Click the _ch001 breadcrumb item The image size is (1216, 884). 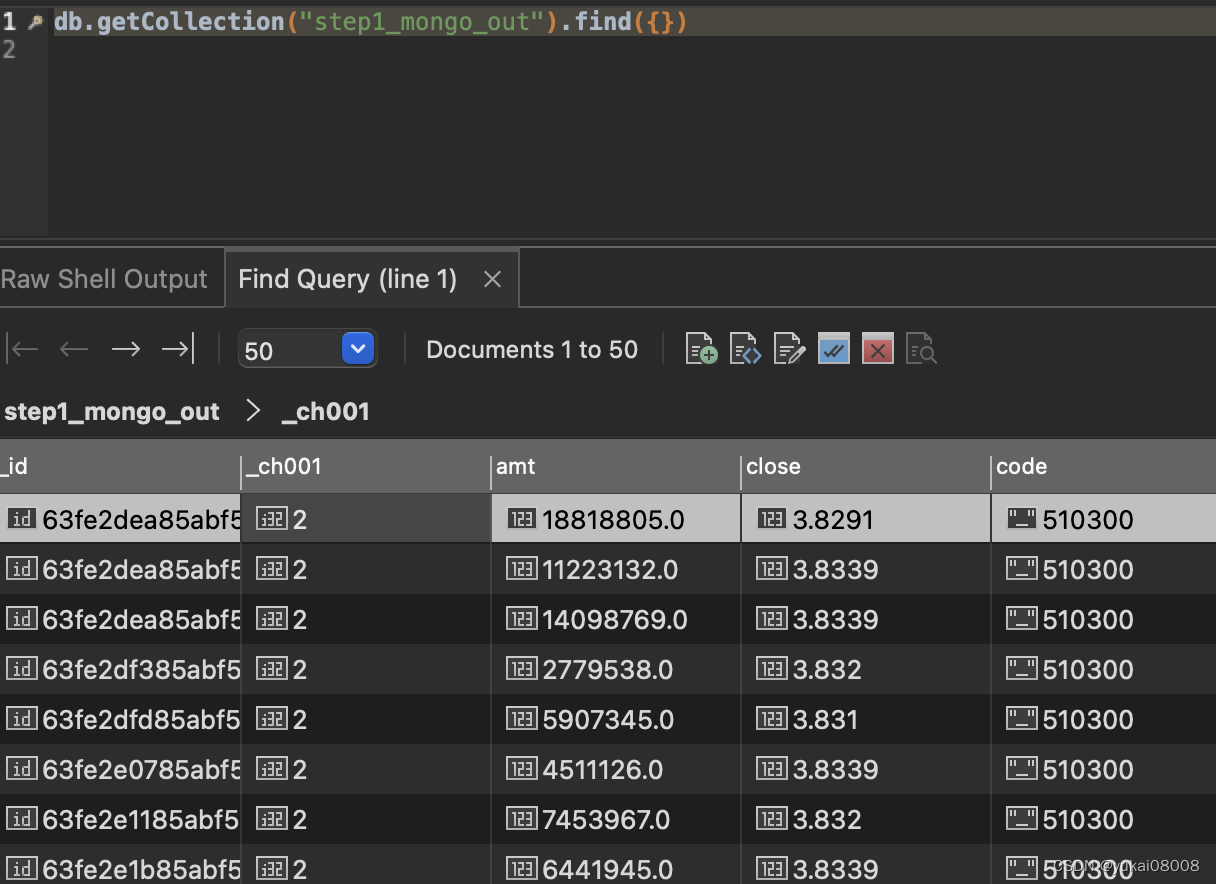326,411
